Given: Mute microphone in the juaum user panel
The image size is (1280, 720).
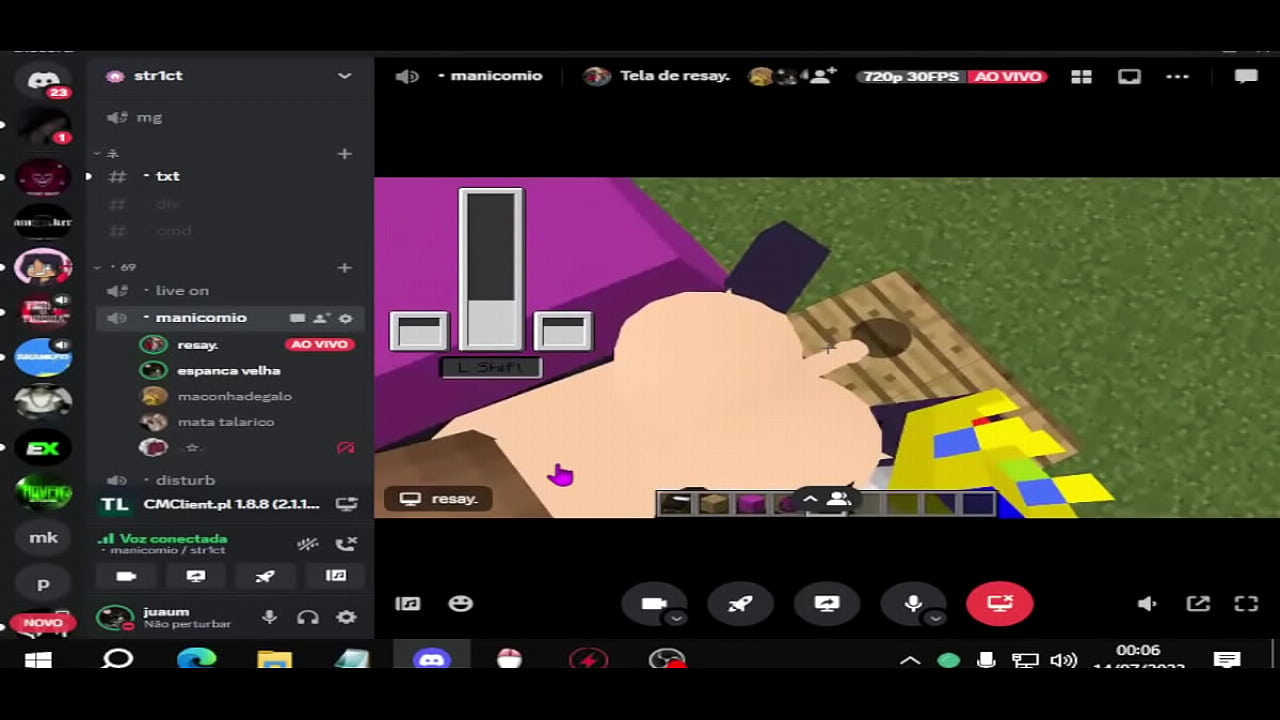Looking at the screenshot, I should 269,618.
